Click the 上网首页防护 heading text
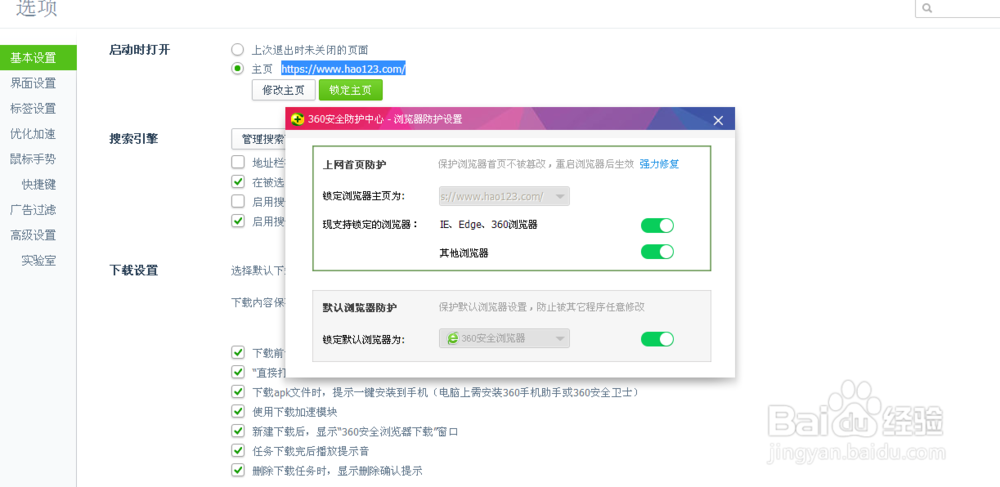The width and height of the screenshot is (1000, 487). pyautogui.click(x=355, y=164)
